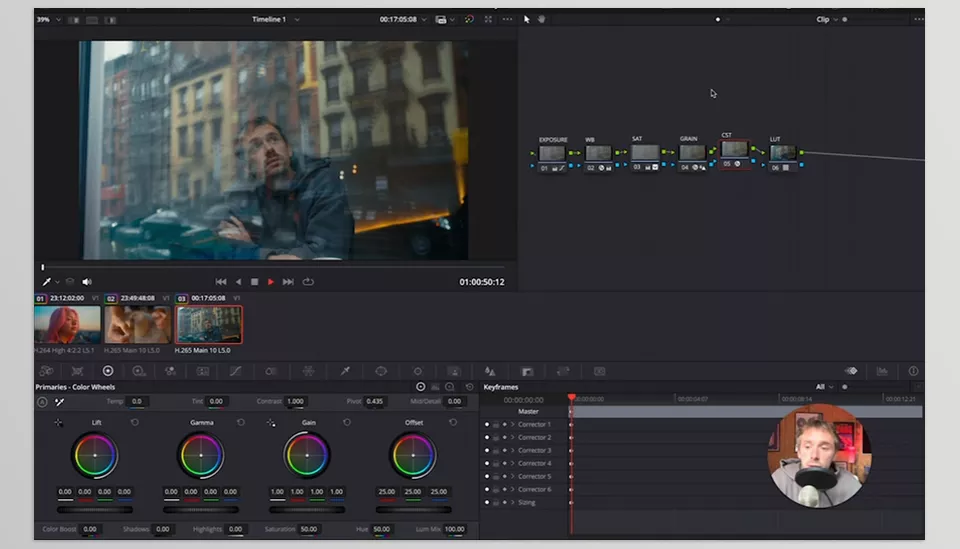Open the HDR color wheels palette
960x549 pixels.
pyautogui.click(x=138, y=371)
